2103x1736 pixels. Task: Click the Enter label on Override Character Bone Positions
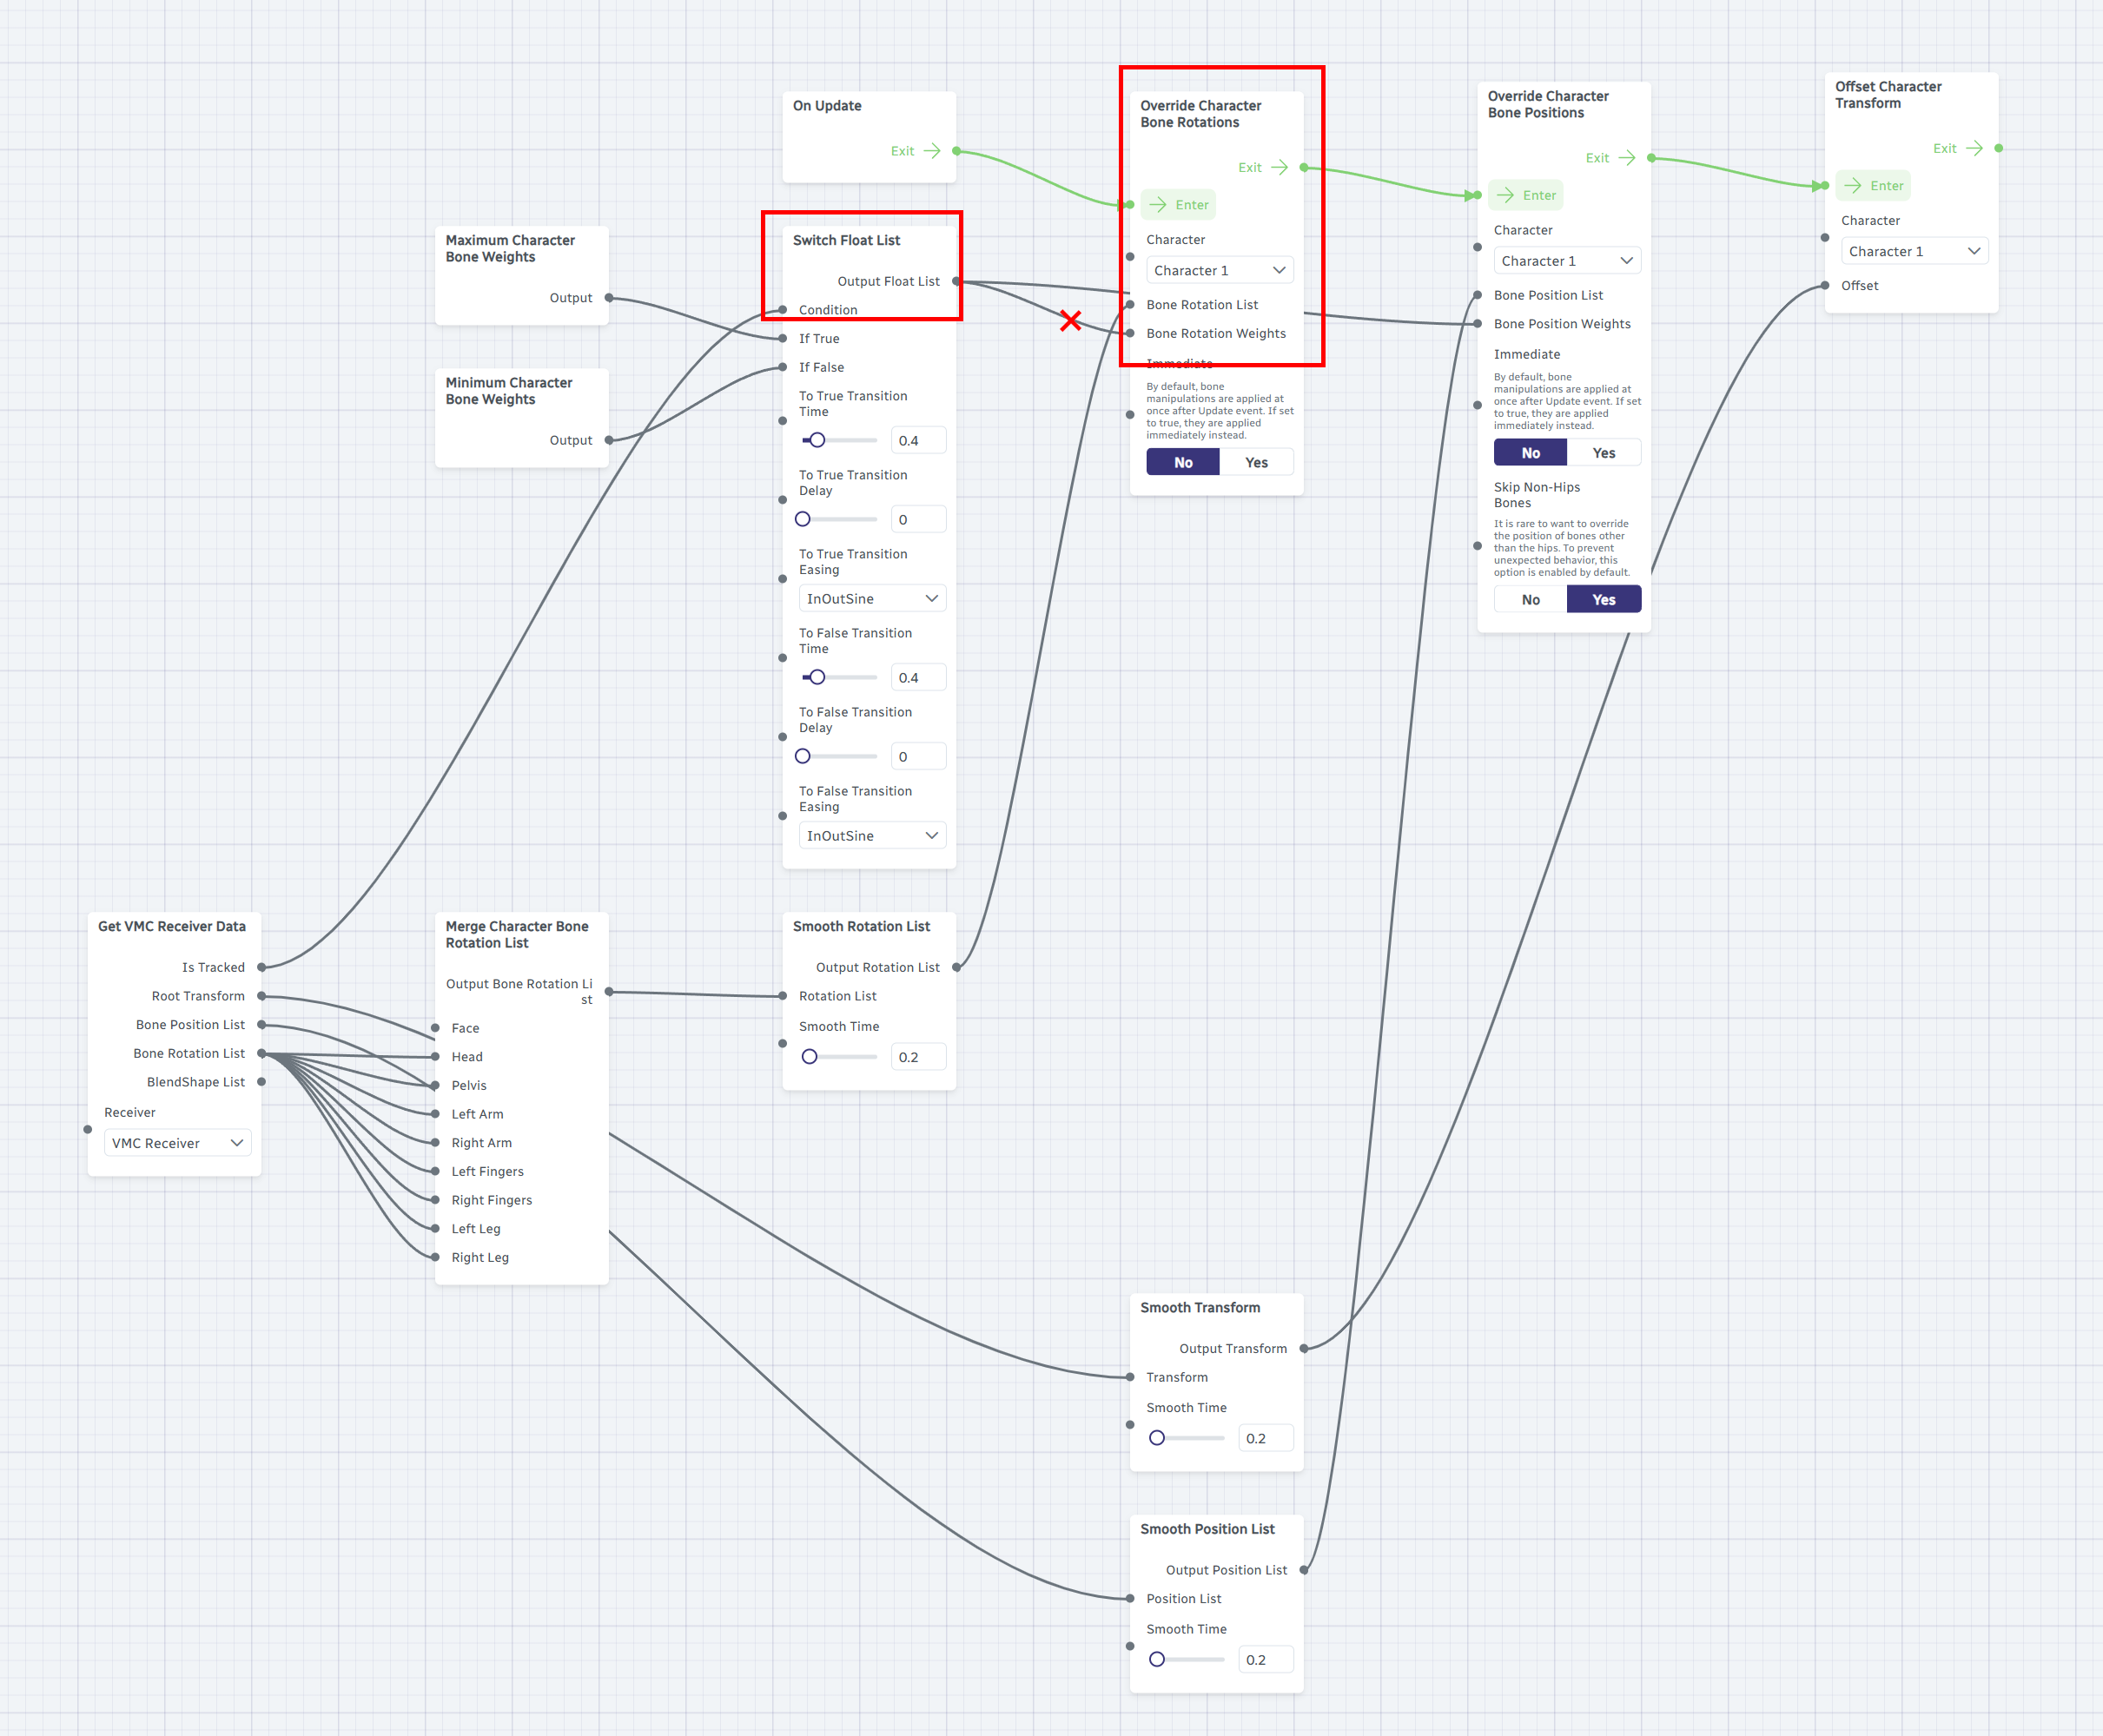click(x=1539, y=195)
